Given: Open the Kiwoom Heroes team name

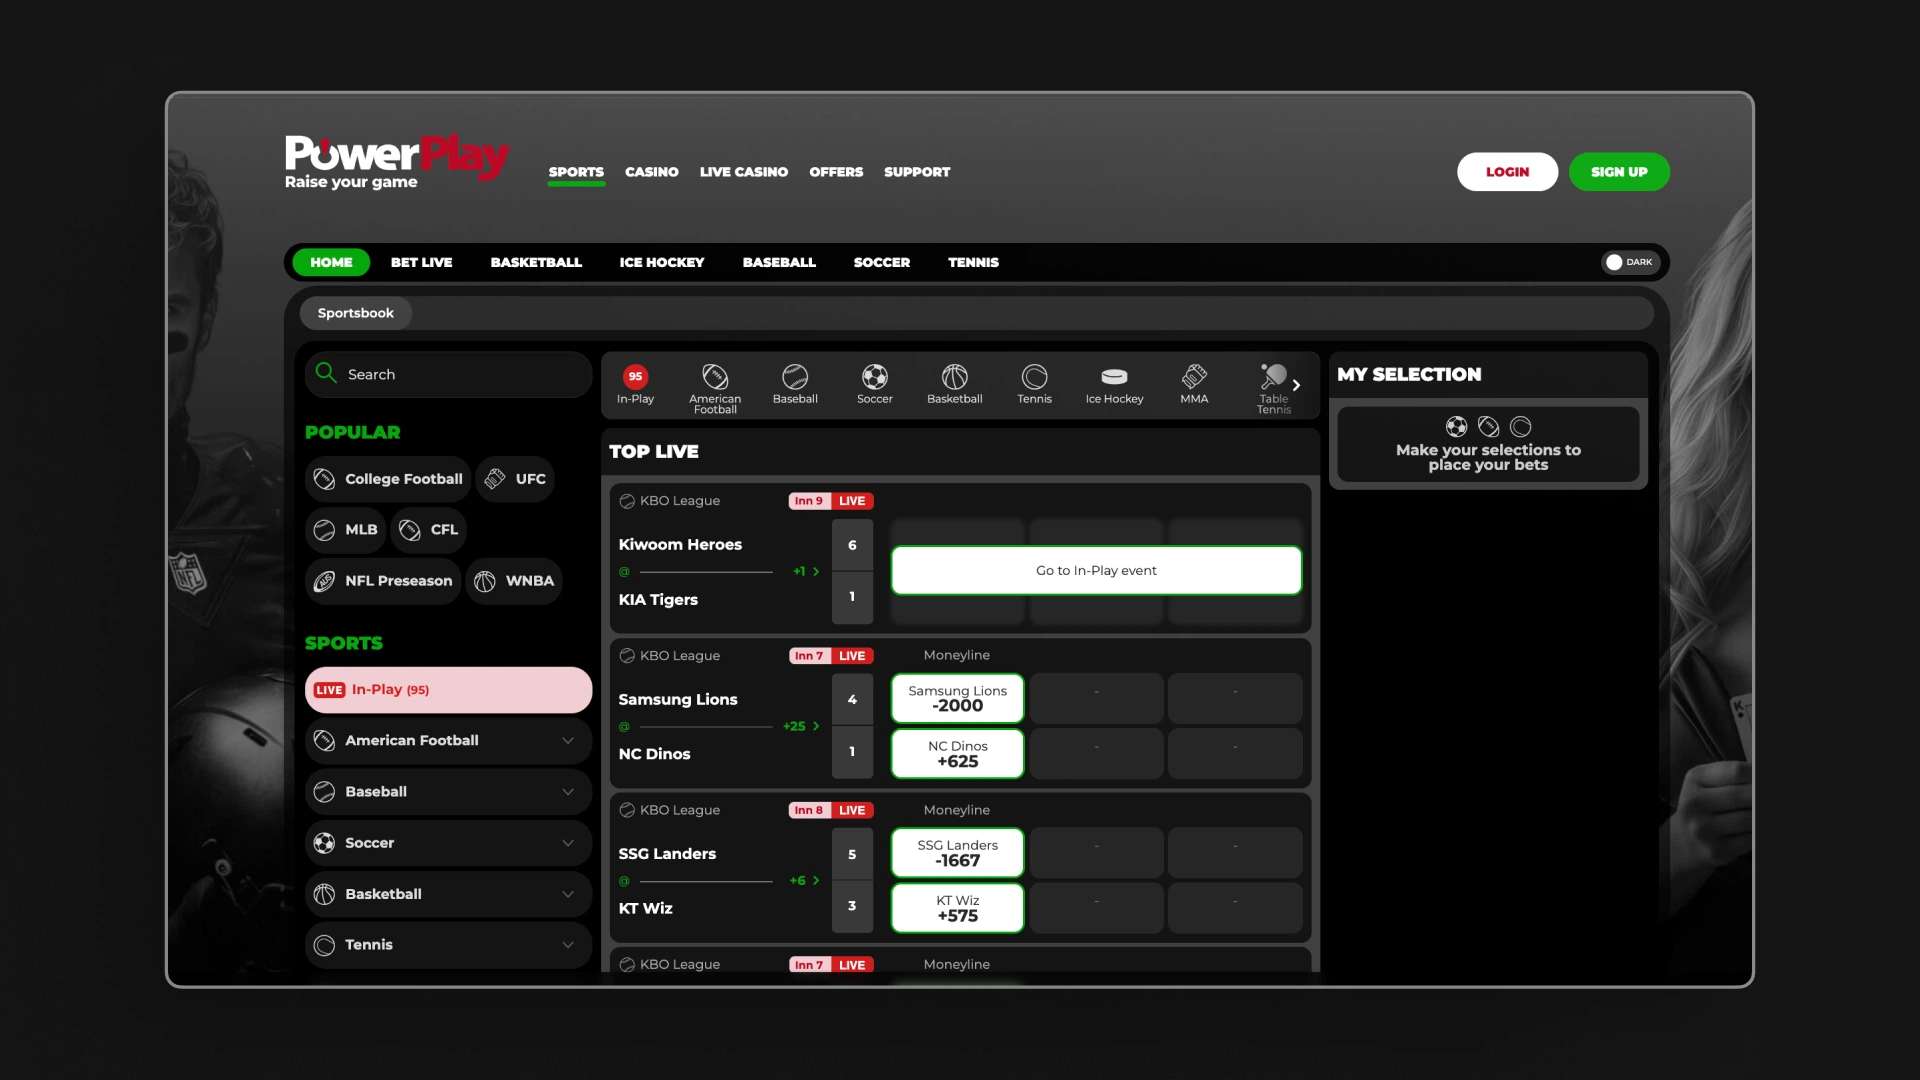Looking at the screenshot, I should tap(680, 545).
